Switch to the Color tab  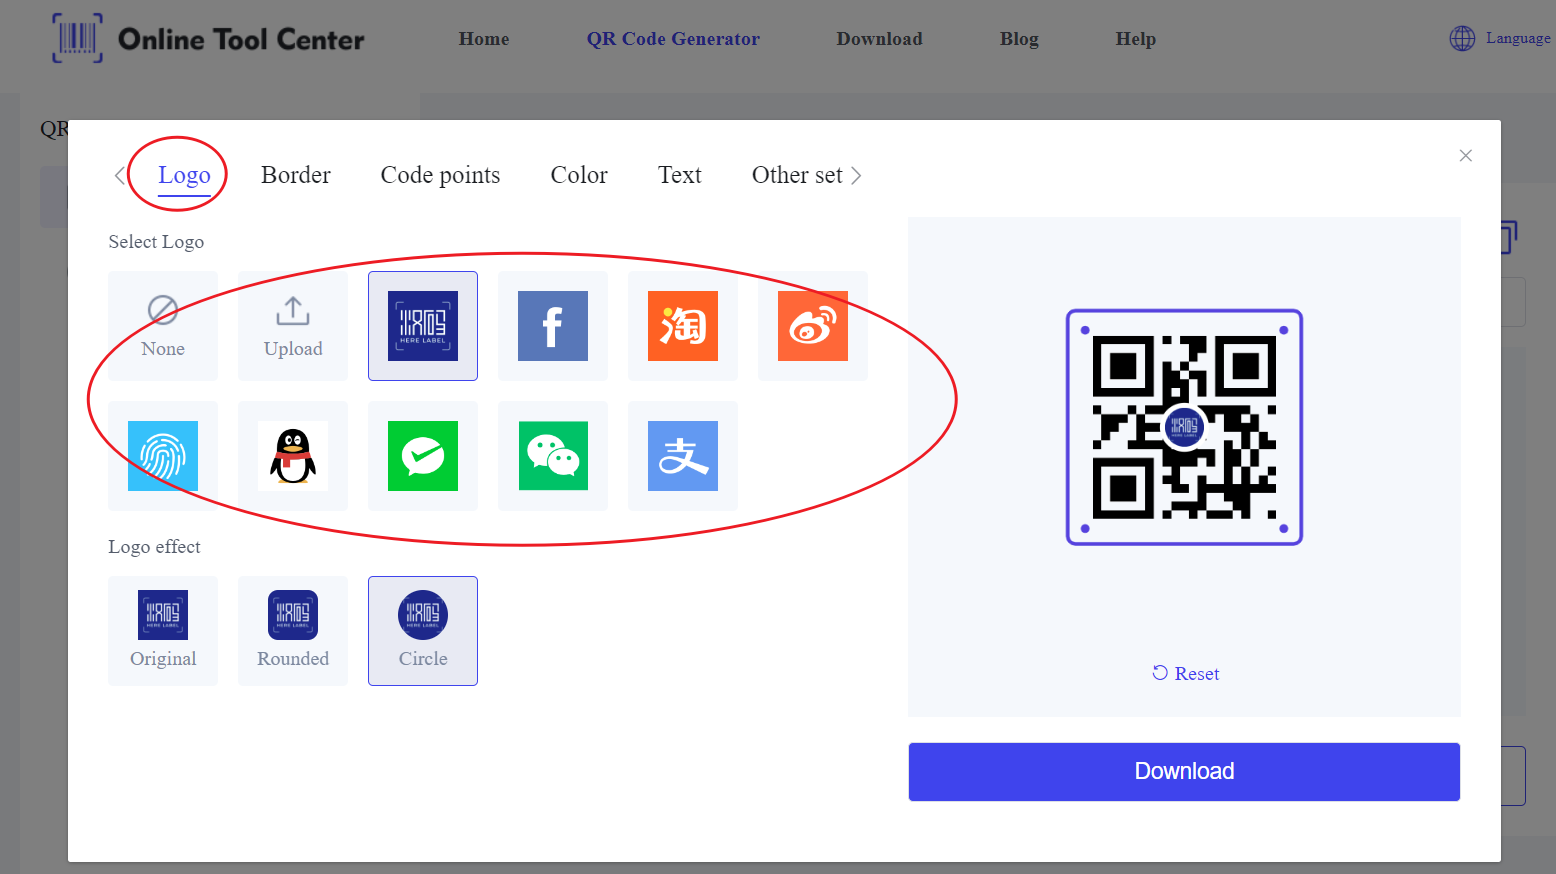[x=579, y=175]
